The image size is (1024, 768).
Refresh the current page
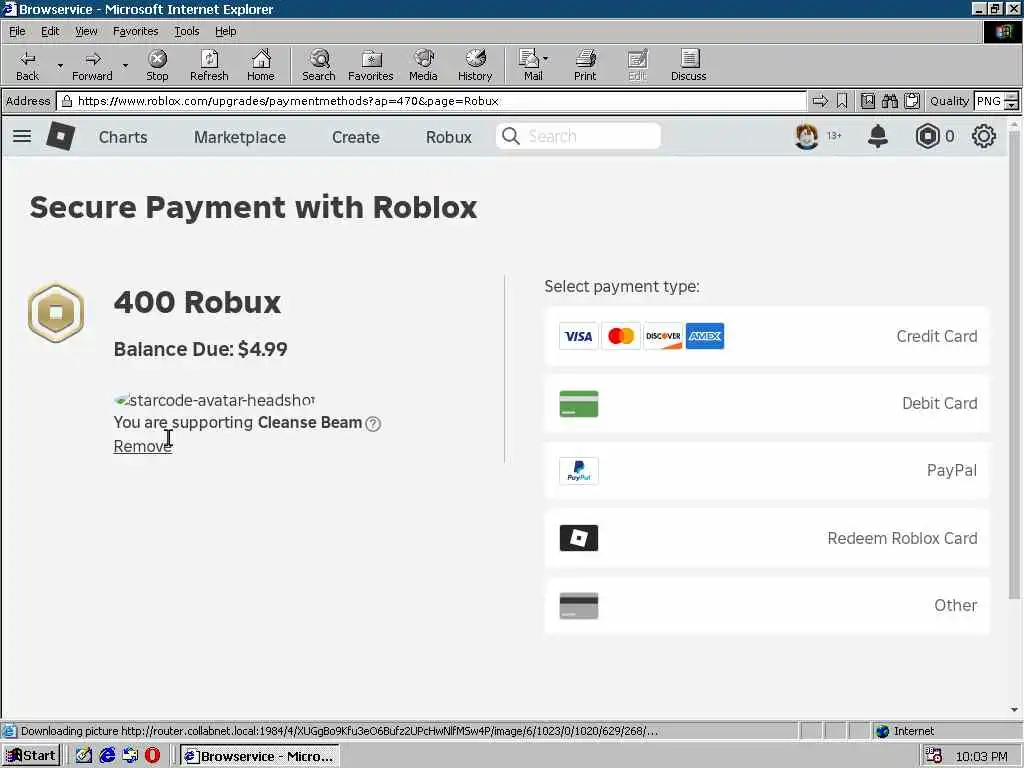(209, 65)
